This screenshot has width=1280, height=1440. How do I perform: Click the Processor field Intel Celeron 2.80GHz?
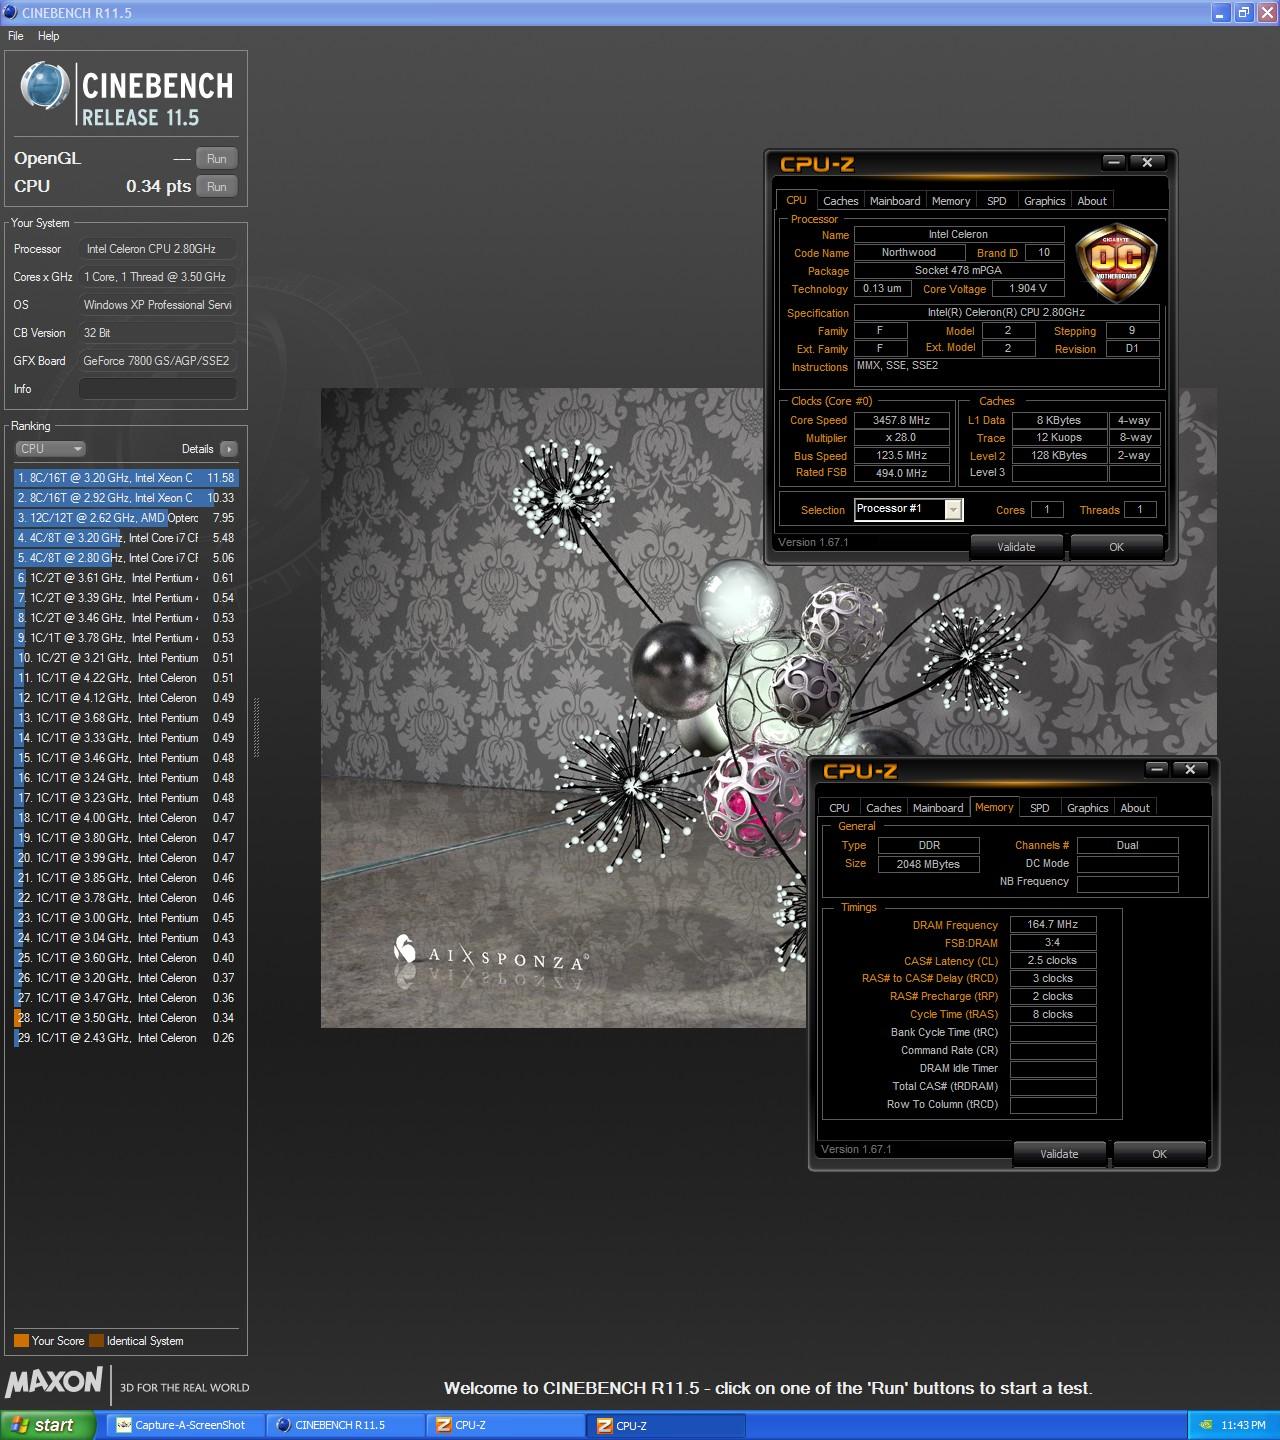[157, 249]
